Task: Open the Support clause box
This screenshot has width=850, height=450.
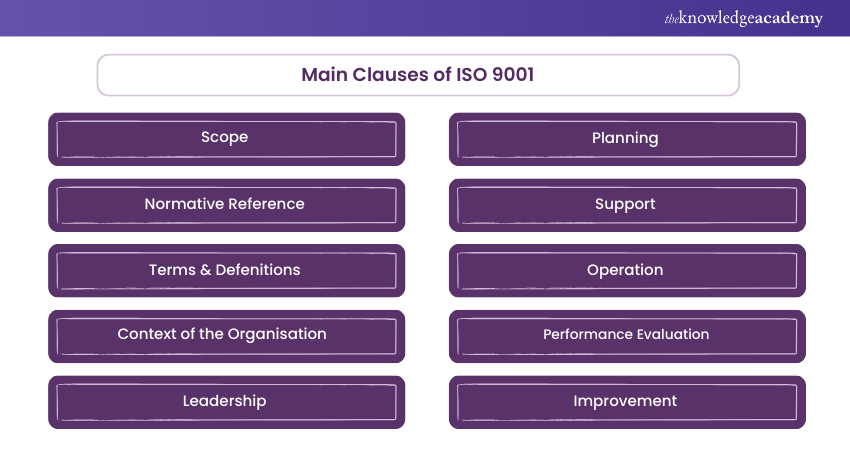Action: tap(626, 204)
